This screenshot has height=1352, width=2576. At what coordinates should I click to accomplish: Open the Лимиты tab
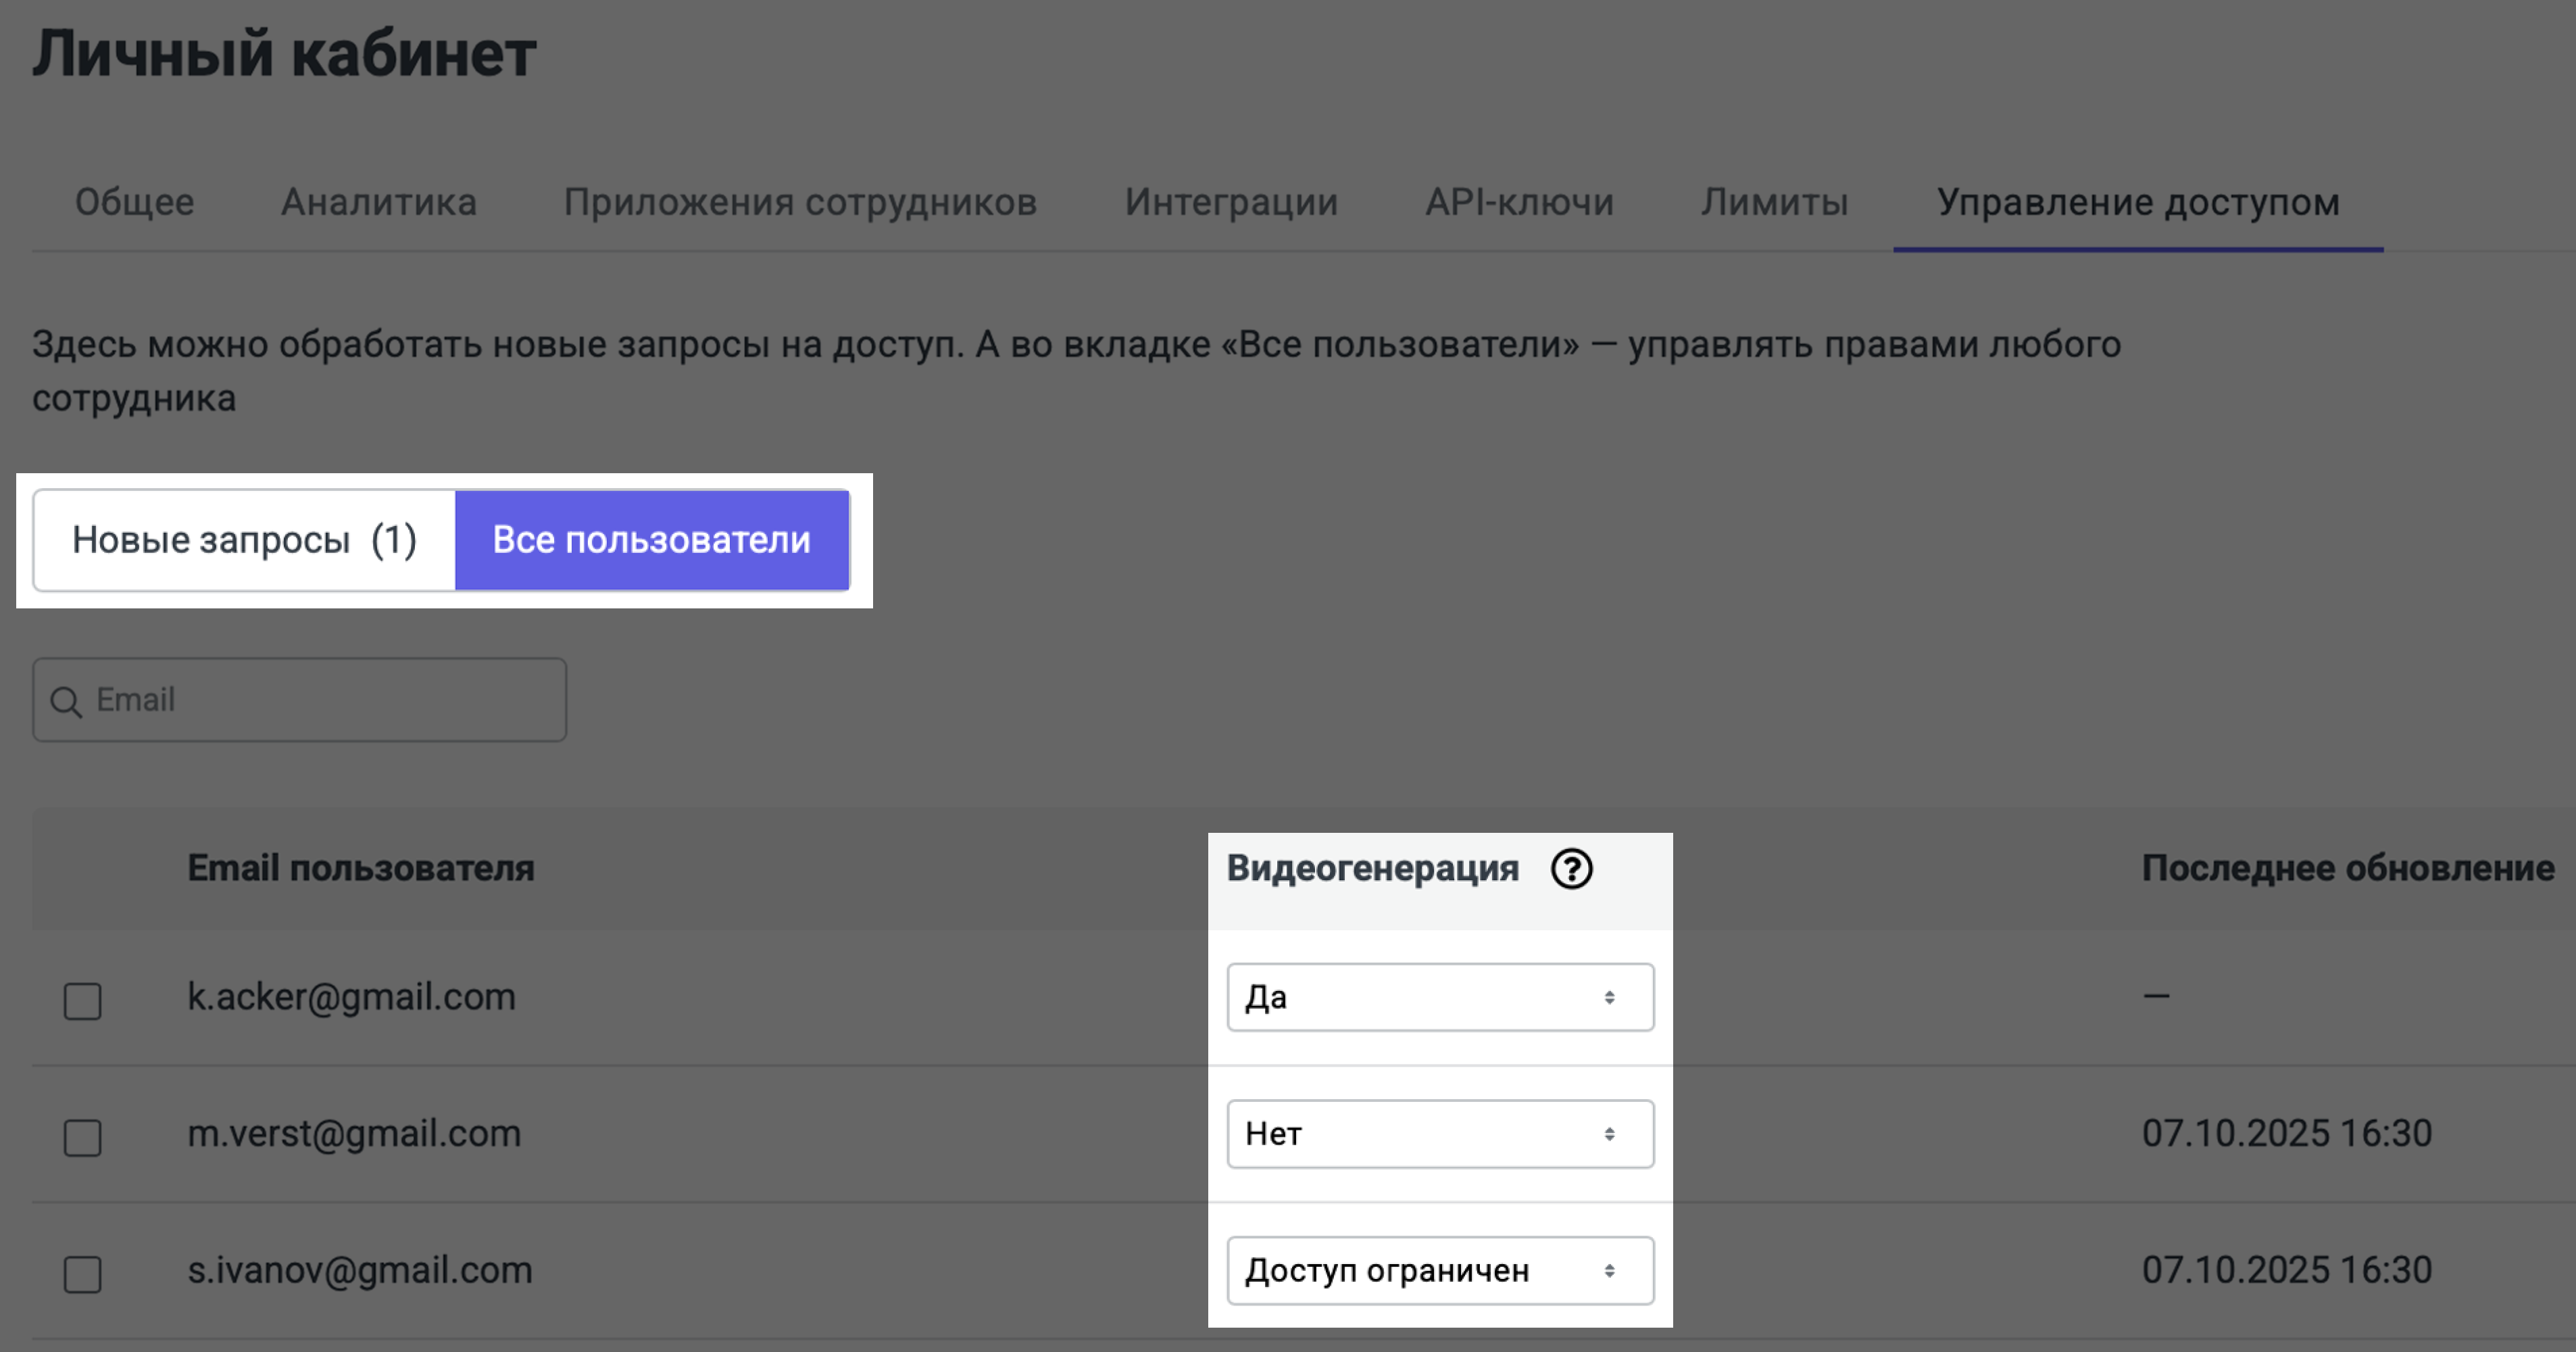tap(1775, 202)
